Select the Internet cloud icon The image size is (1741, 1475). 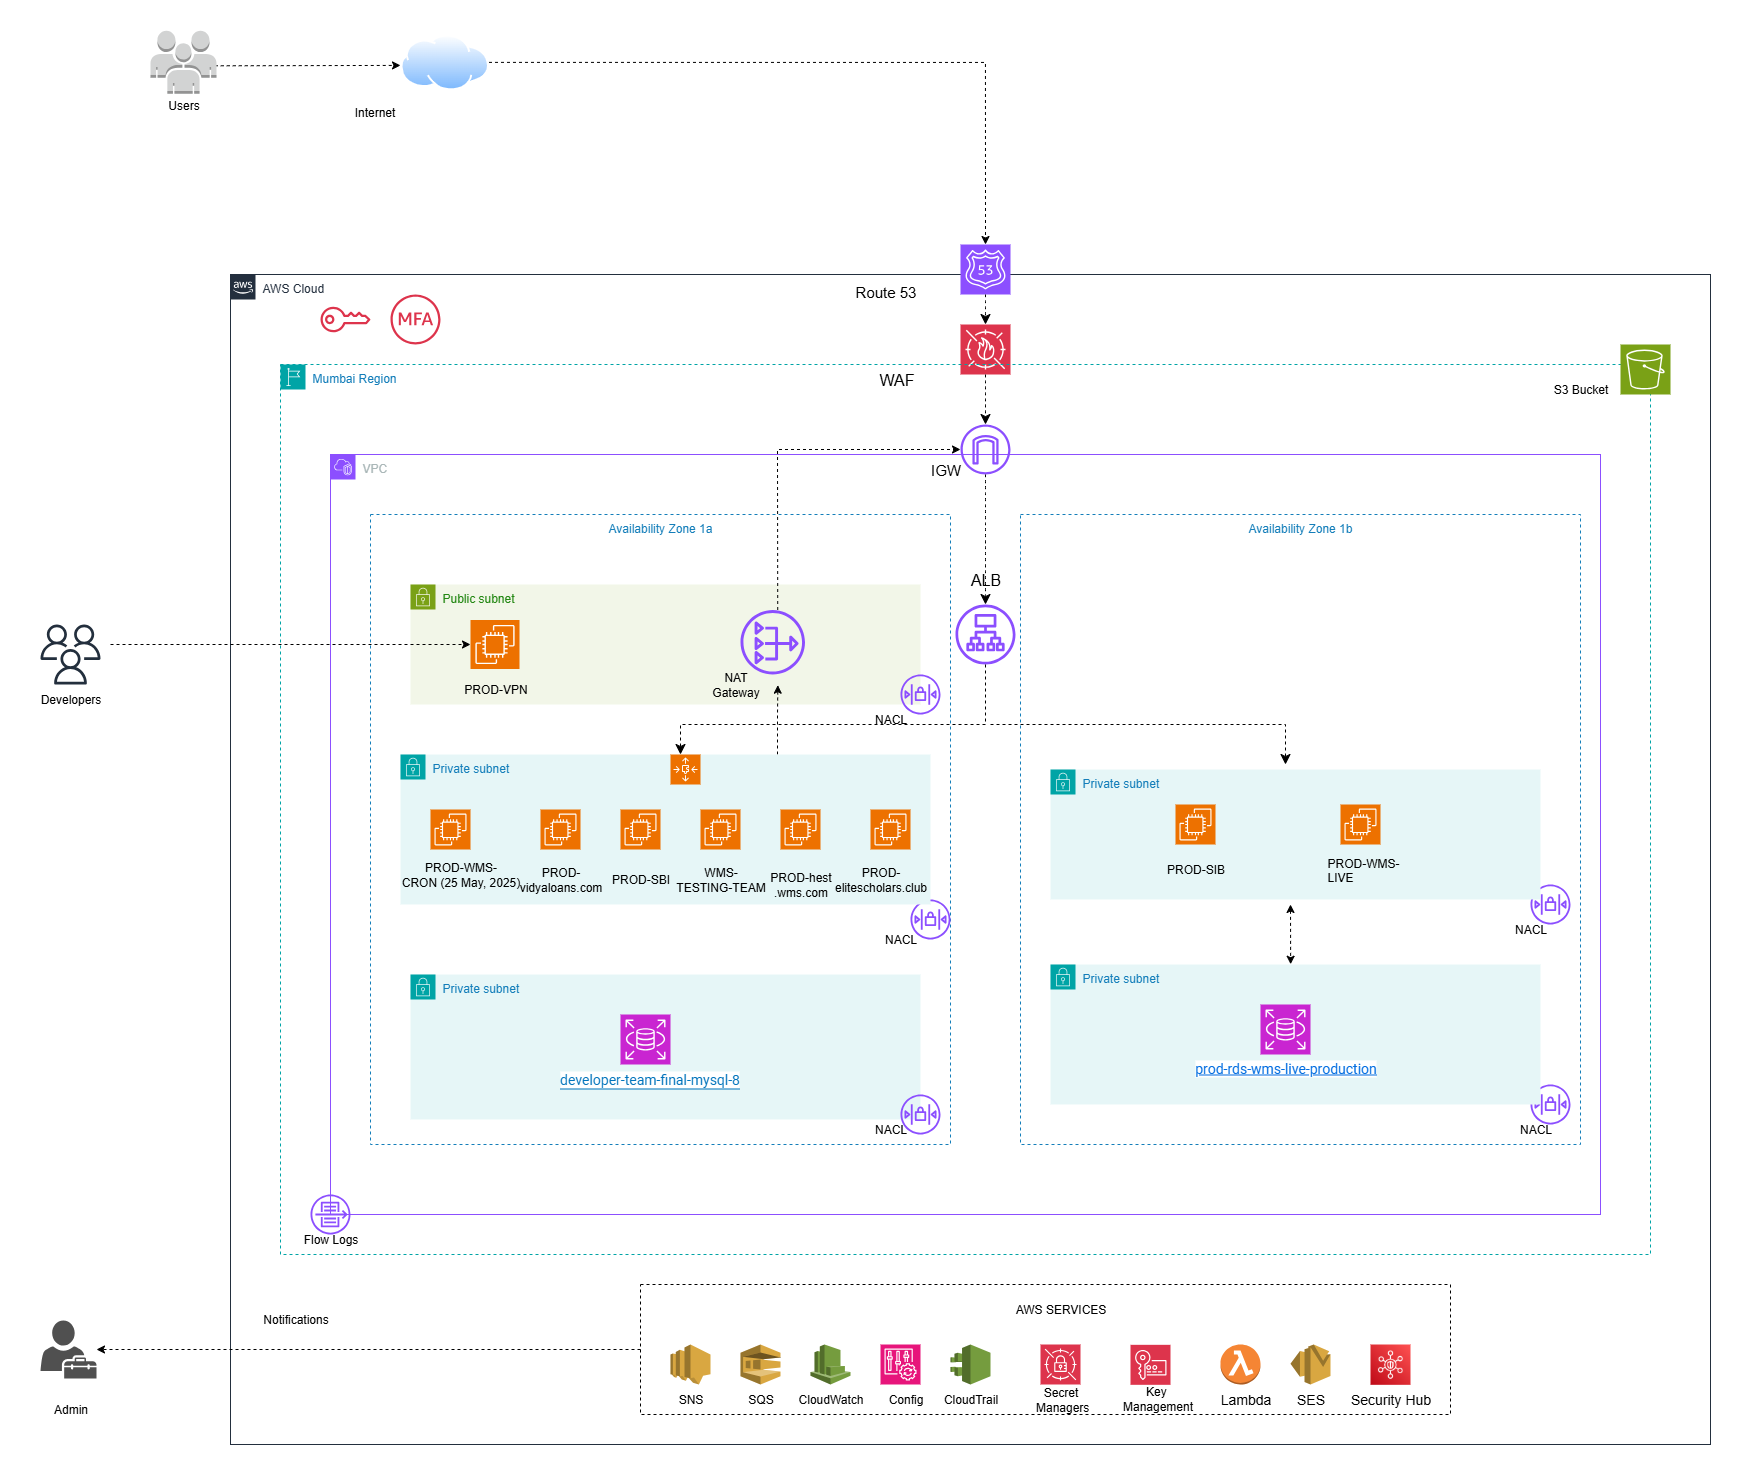pyautogui.click(x=444, y=64)
